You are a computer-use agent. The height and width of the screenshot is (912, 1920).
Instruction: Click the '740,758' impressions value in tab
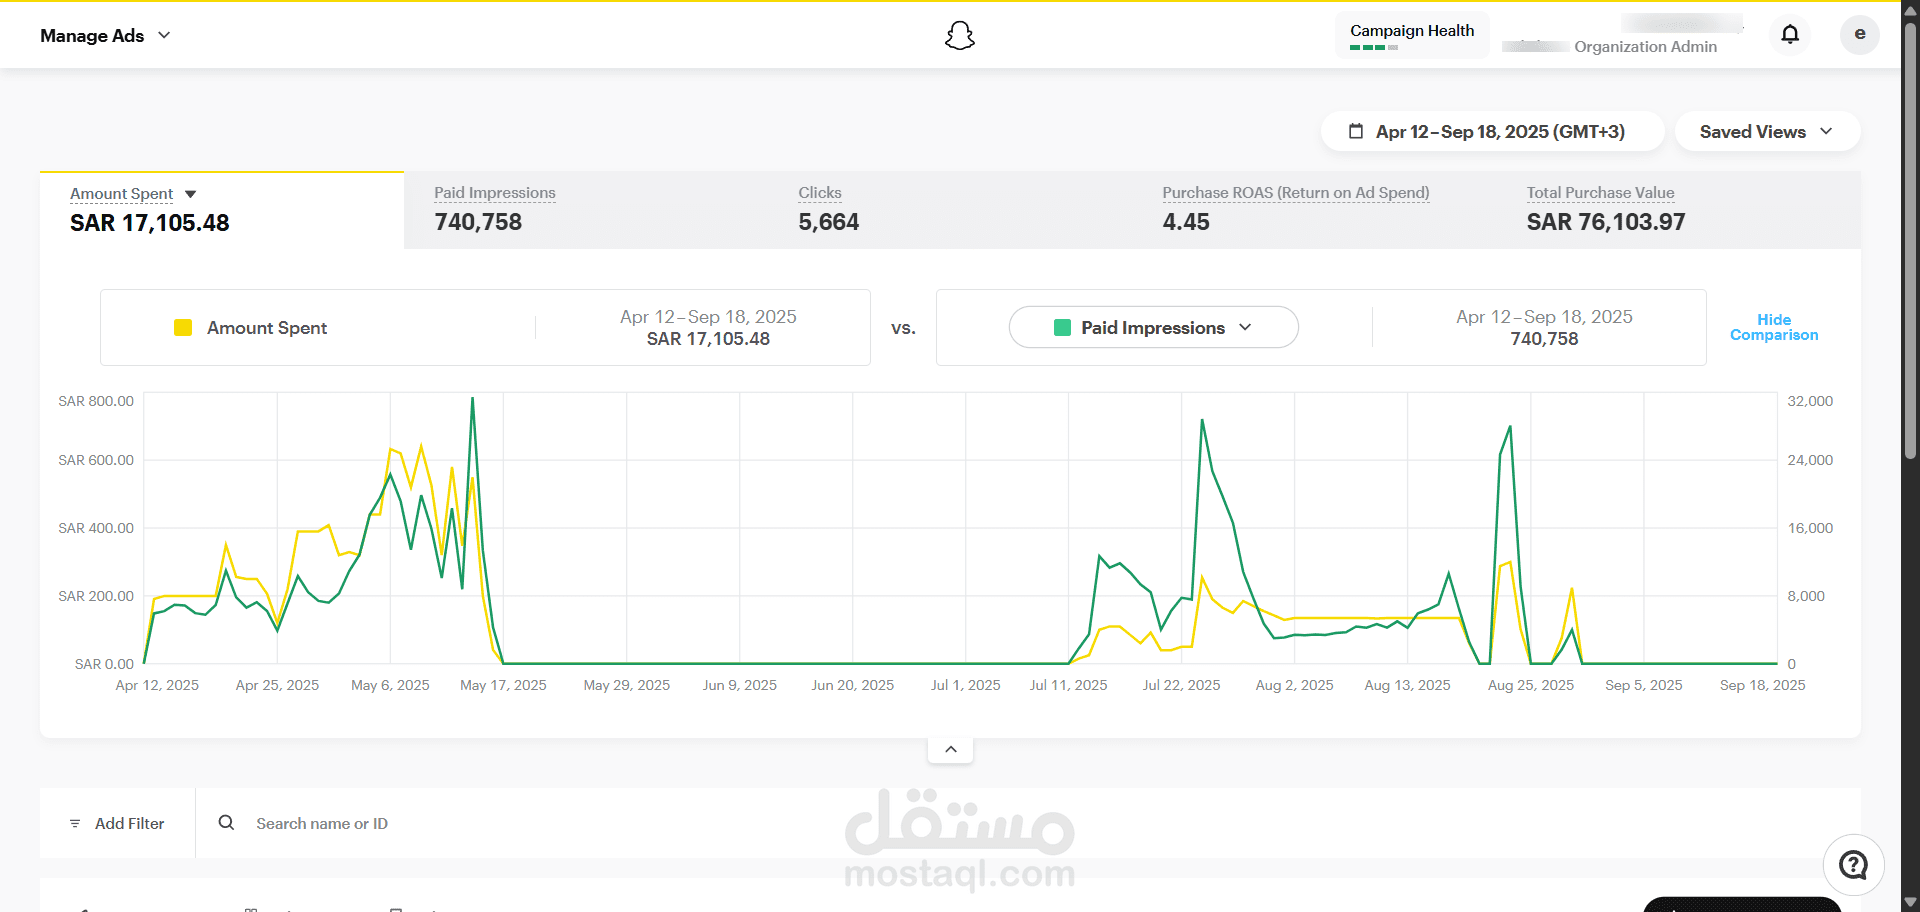[478, 222]
